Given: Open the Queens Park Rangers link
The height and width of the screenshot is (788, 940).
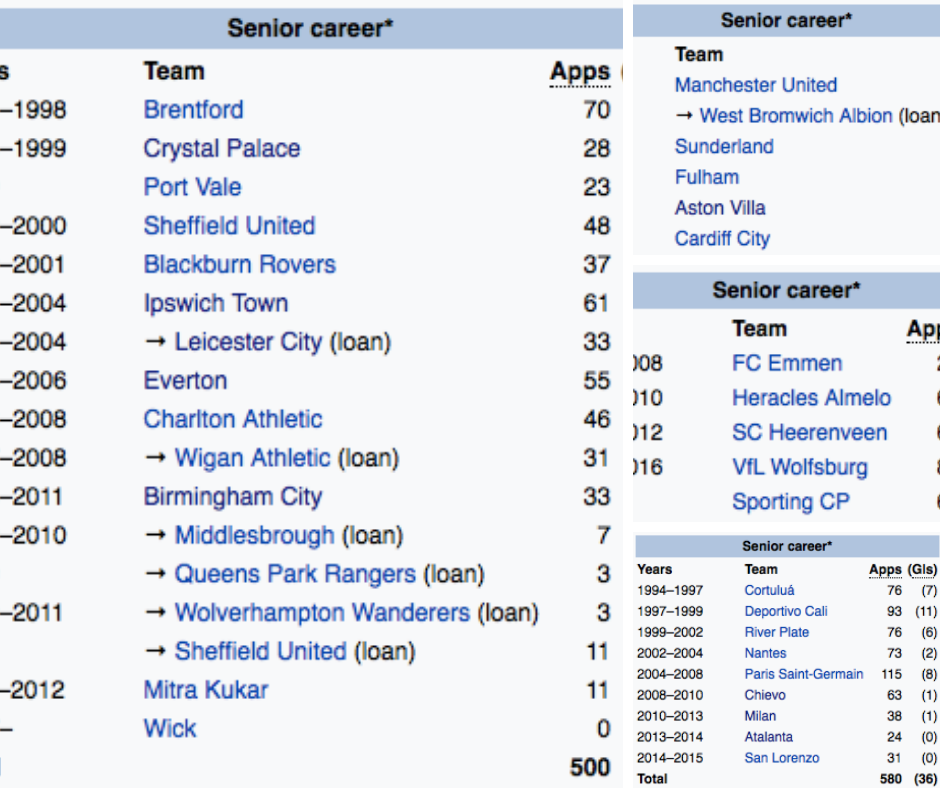Looking at the screenshot, I should [x=295, y=574].
